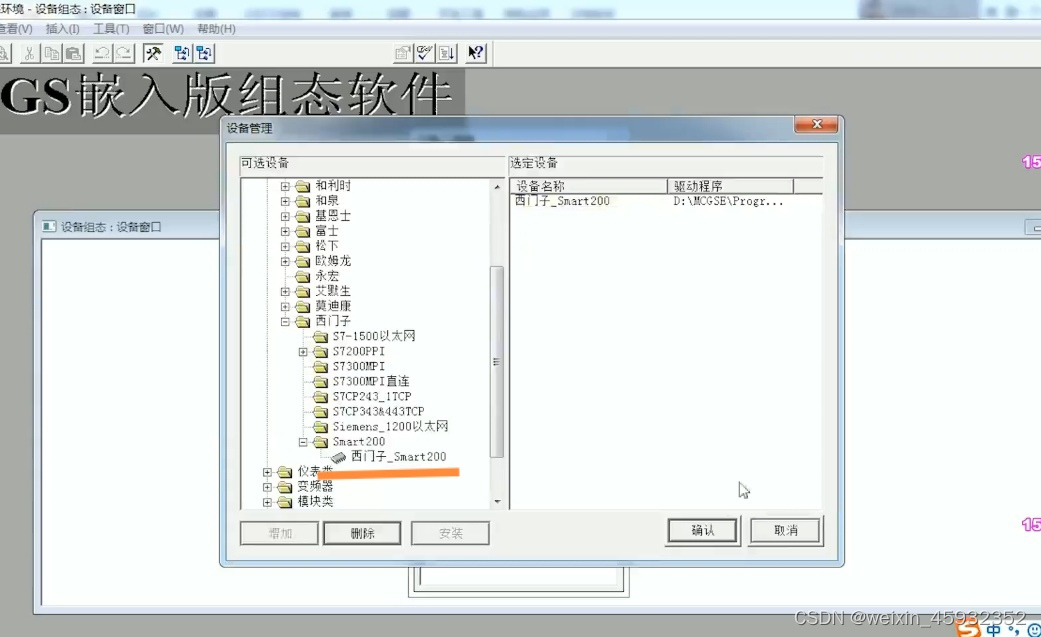Click the 永宏 folder icon
Viewport: 1041px width, 637px height.
click(303, 276)
